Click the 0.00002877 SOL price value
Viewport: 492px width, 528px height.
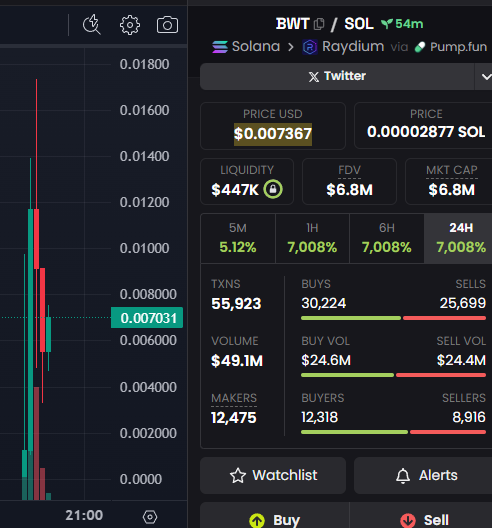(x=426, y=132)
